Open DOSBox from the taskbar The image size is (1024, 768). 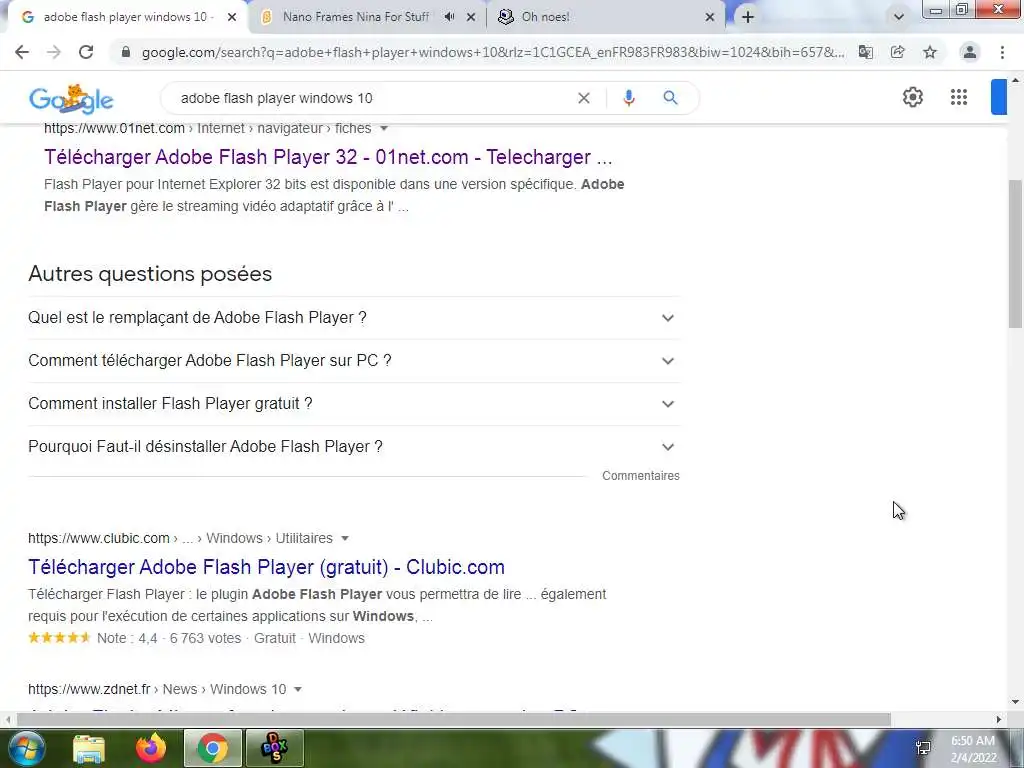pyautogui.click(x=274, y=748)
